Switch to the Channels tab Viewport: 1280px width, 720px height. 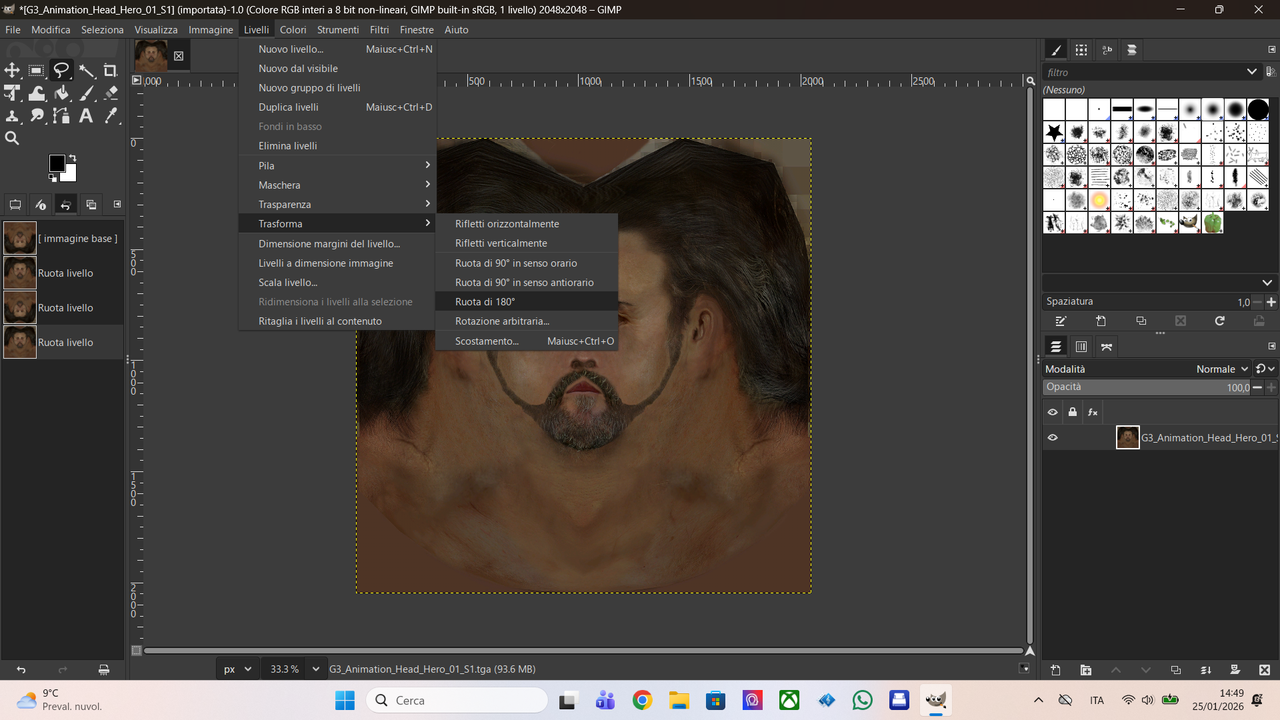click(1081, 347)
